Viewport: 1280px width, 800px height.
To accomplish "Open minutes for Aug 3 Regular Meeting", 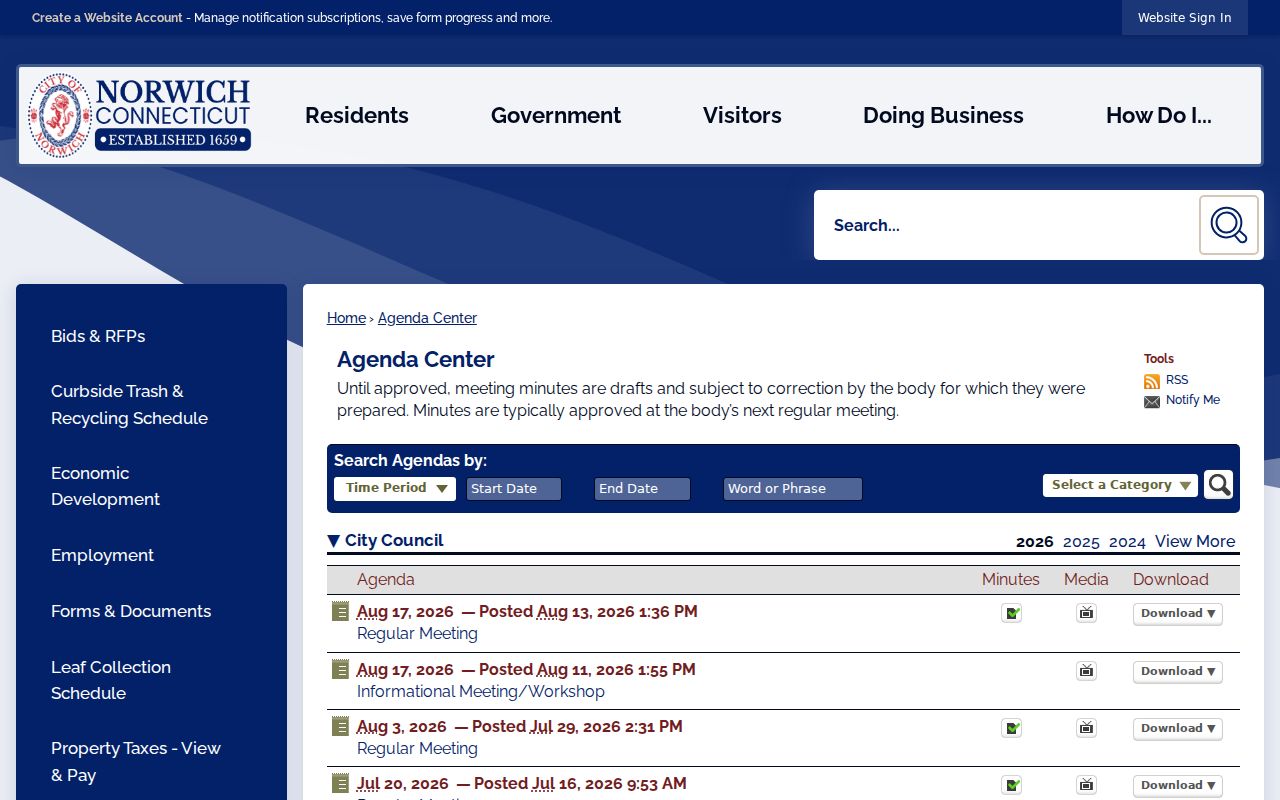I will [1011, 728].
